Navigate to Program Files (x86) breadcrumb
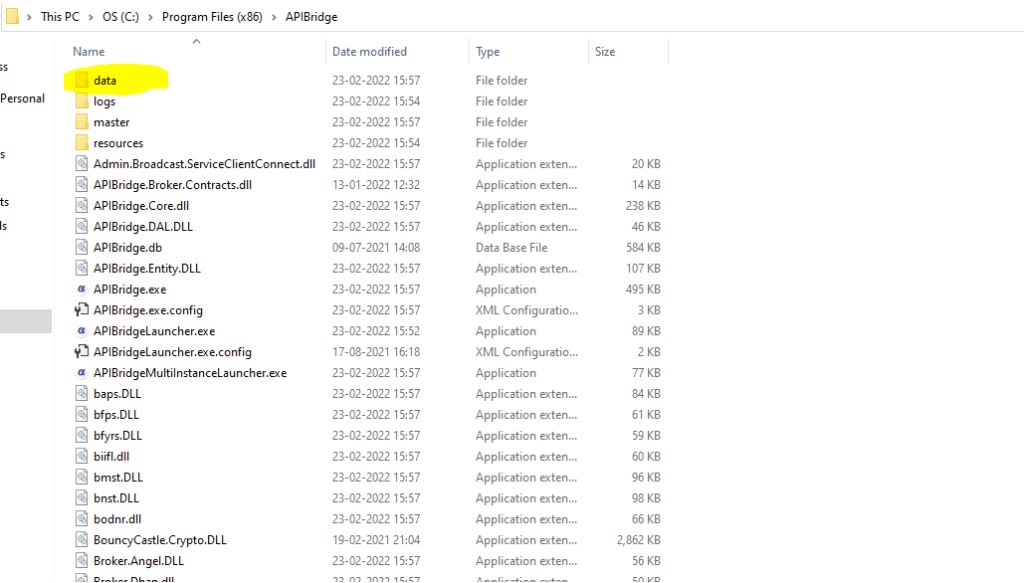Viewport: 1027px width, 583px height. tap(212, 17)
